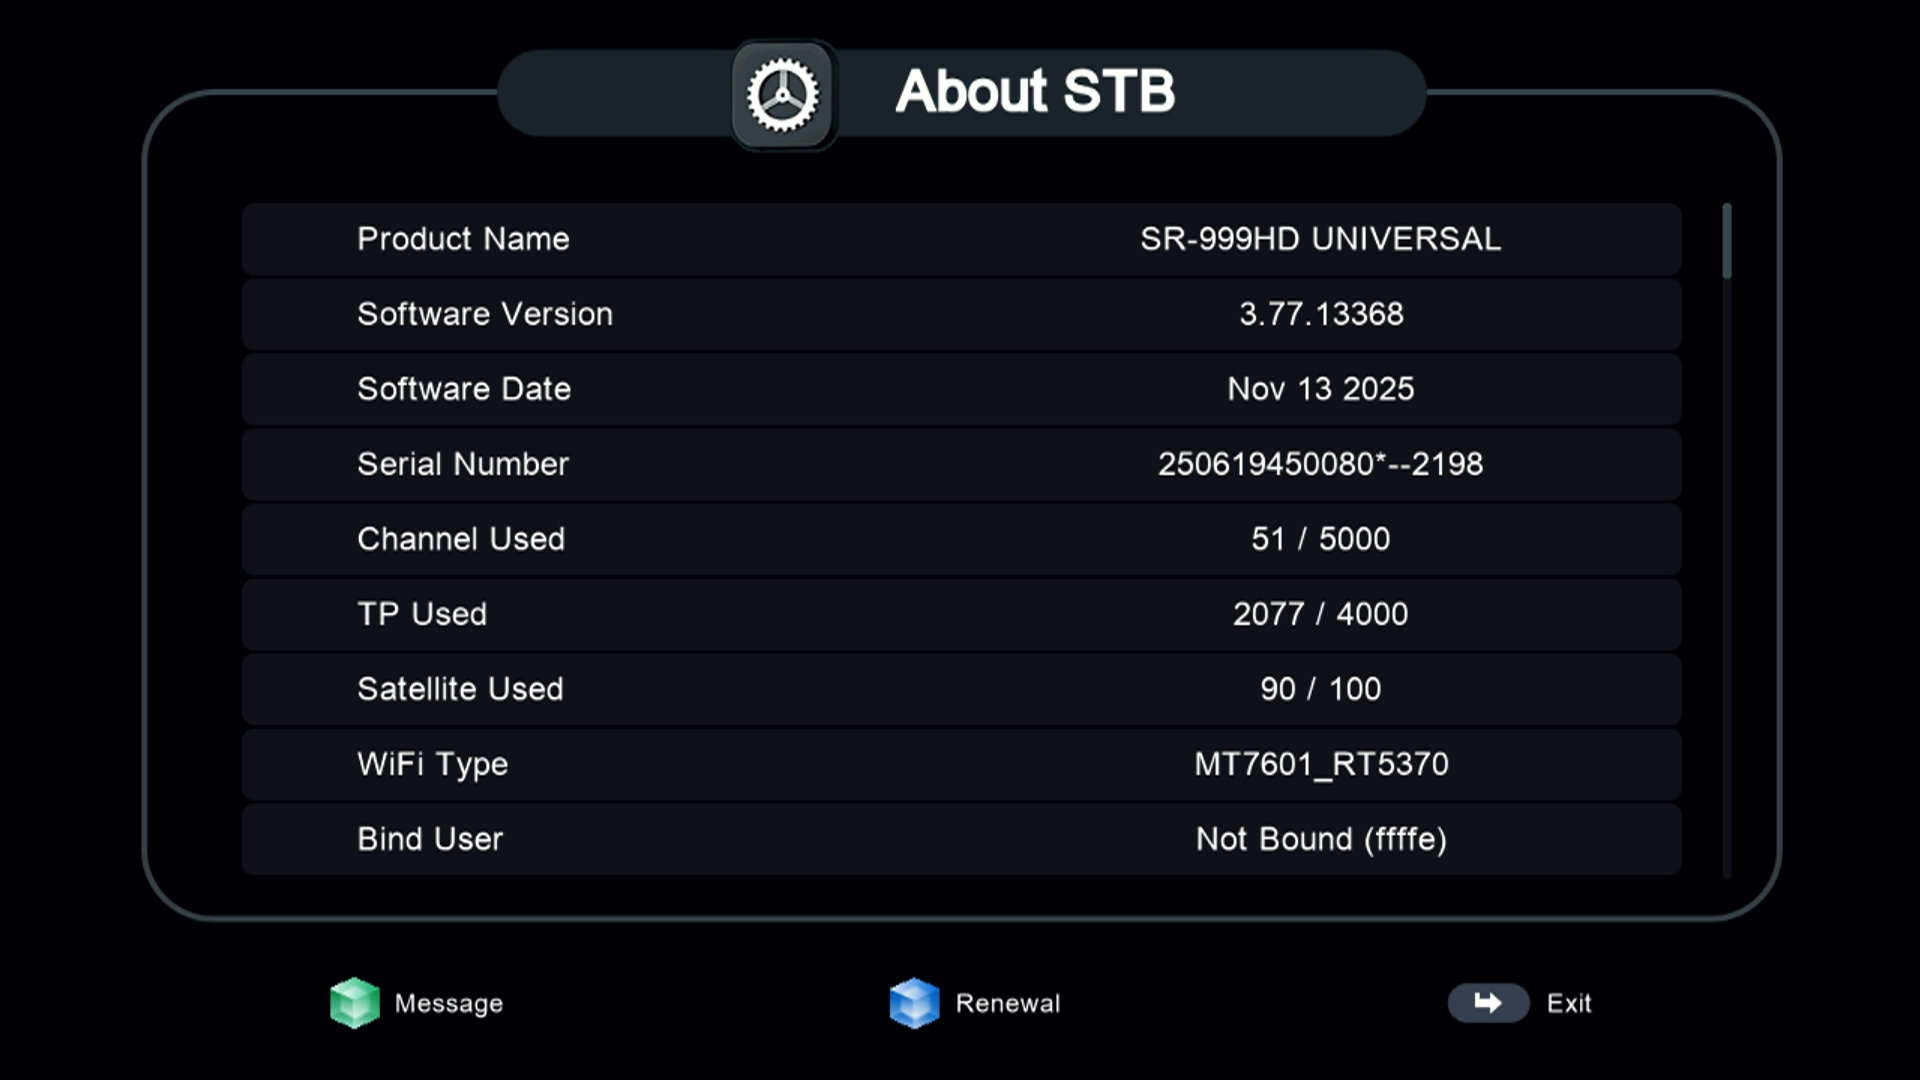Click the Exit arrow icon
Viewport: 1920px width, 1080px height.
point(1488,1003)
